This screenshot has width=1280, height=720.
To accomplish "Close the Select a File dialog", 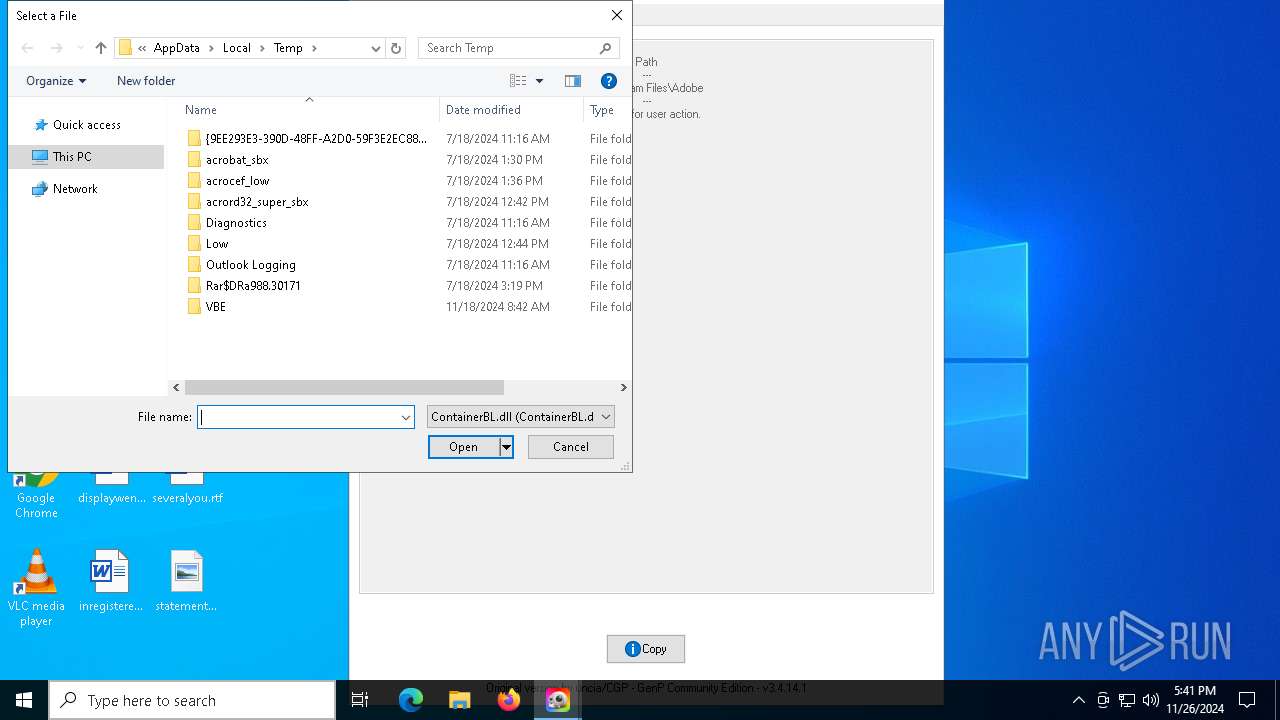I will point(617,15).
